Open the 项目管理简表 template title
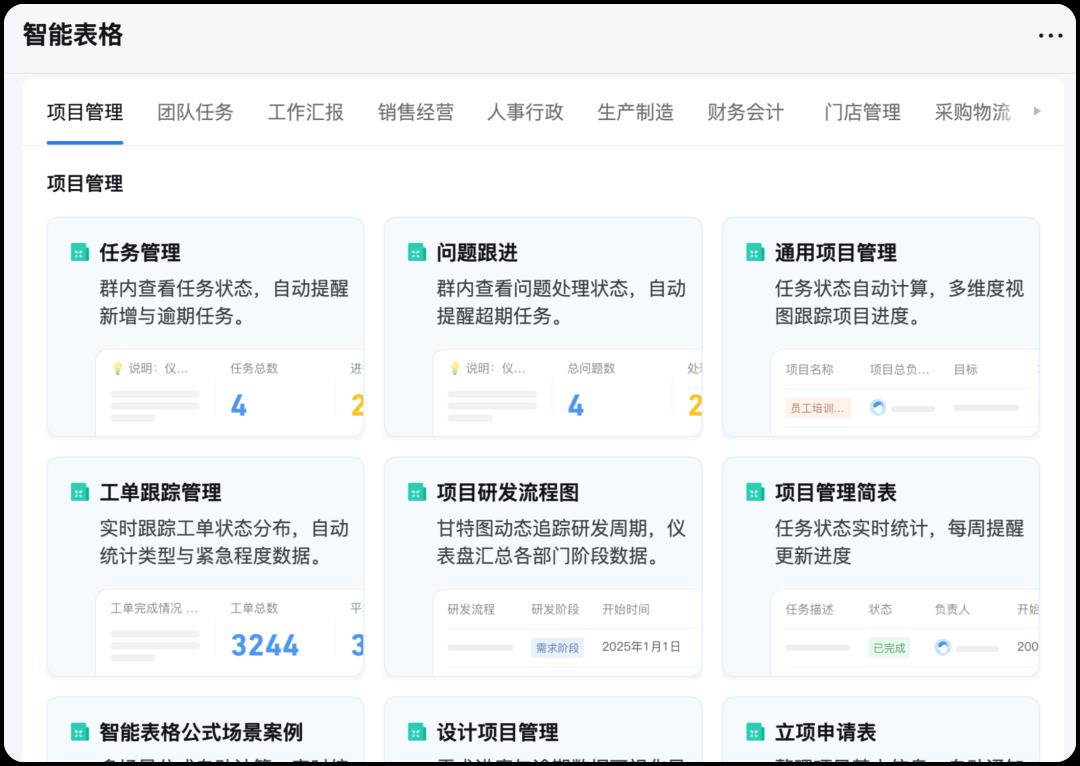 [x=835, y=493]
